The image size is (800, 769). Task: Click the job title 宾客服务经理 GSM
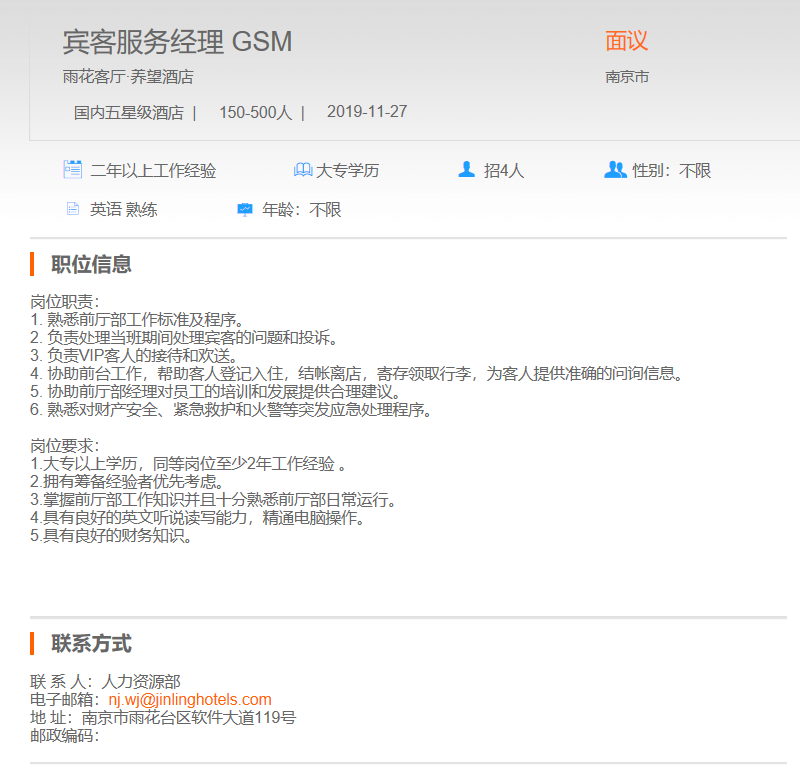pos(177,42)
